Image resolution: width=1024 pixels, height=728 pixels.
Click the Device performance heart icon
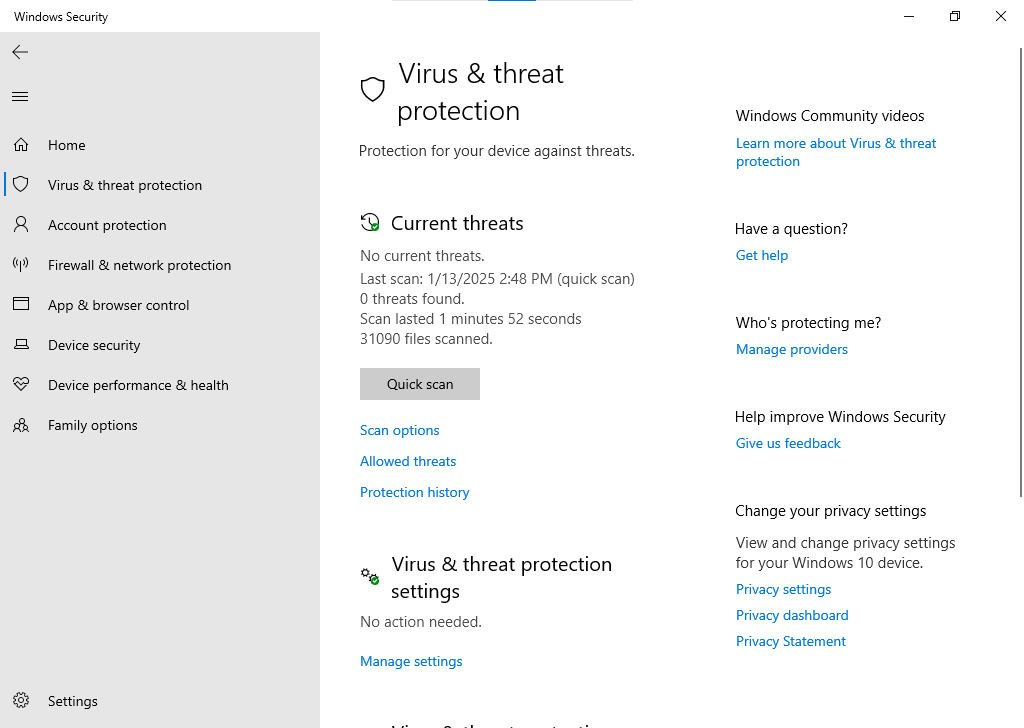21,385
